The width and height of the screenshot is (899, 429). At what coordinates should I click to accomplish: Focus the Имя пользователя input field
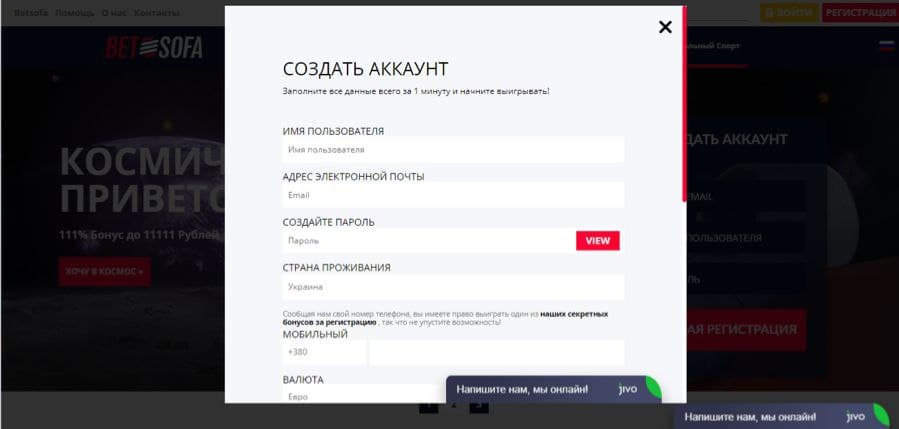click(x=453, y=150)
